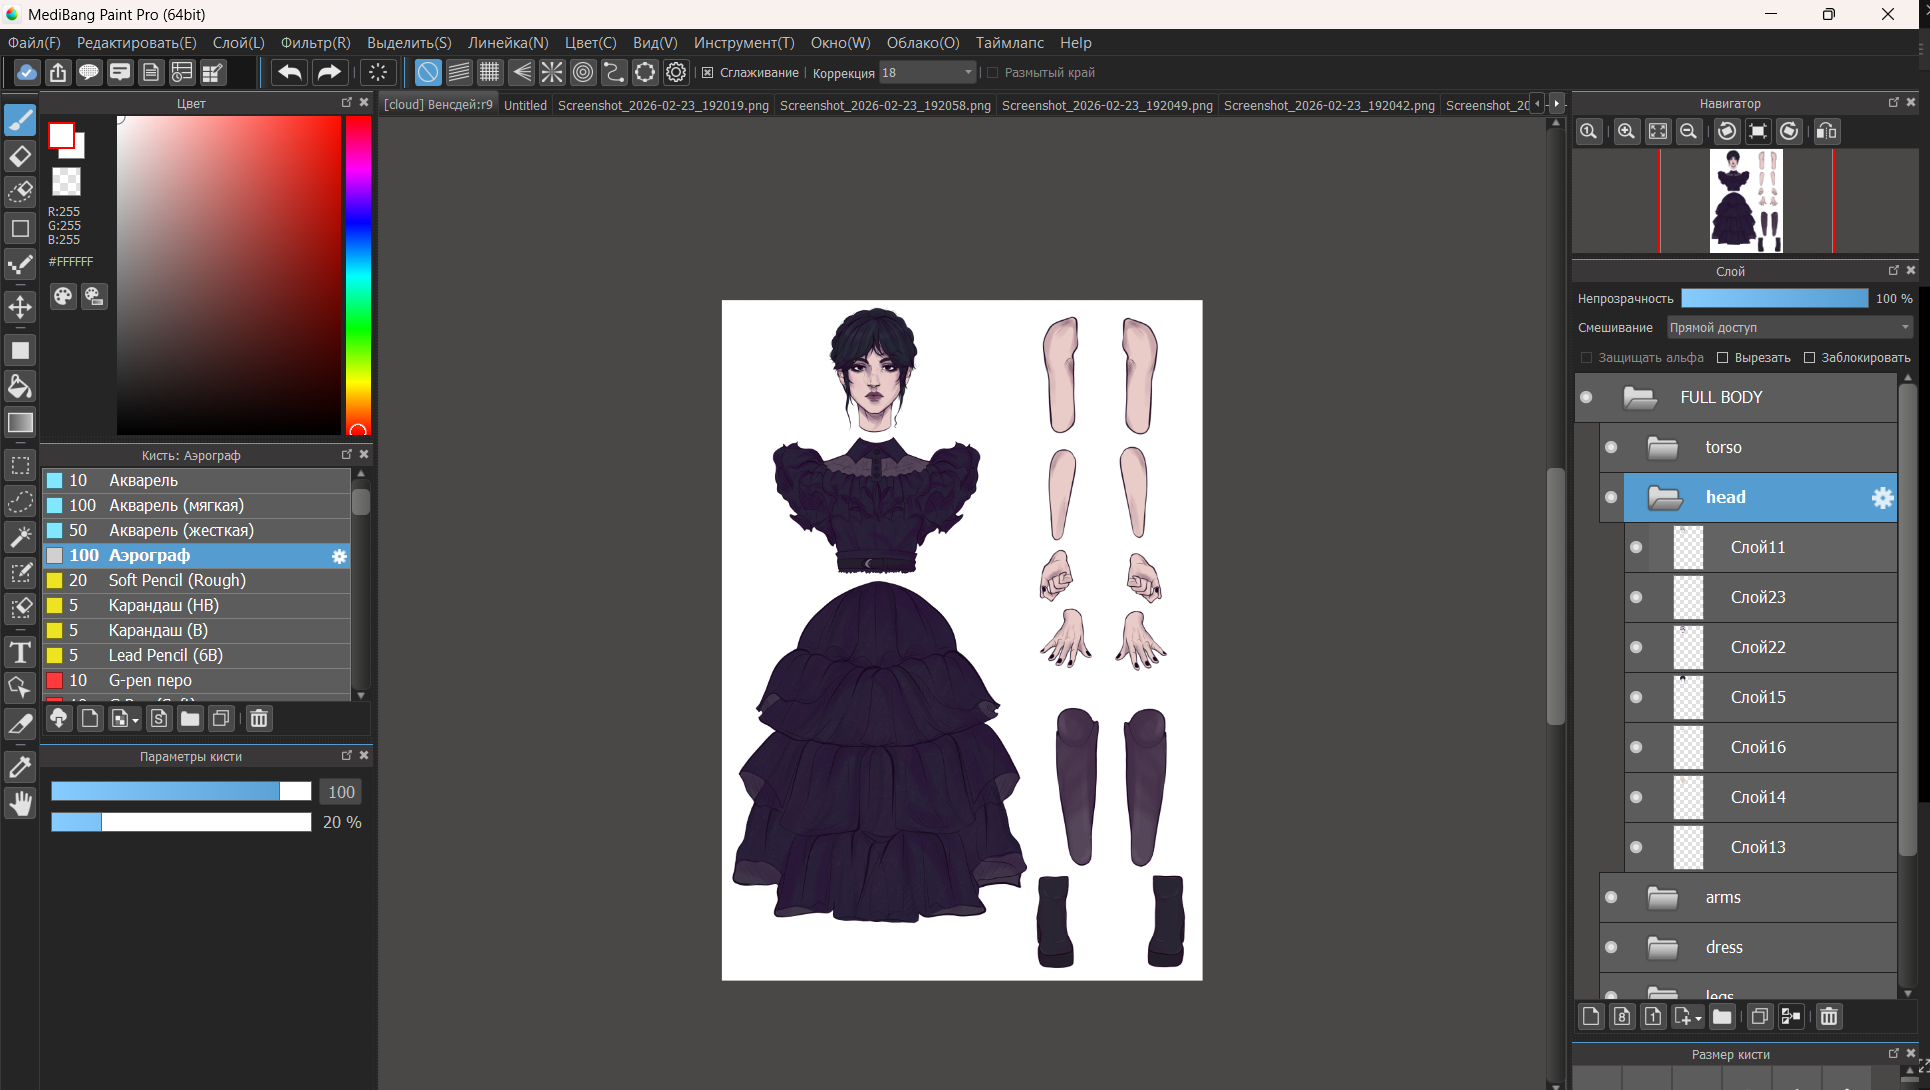Open the Фильтр(R) menu
This screenshot has width=1930, height=1090.
315,43
